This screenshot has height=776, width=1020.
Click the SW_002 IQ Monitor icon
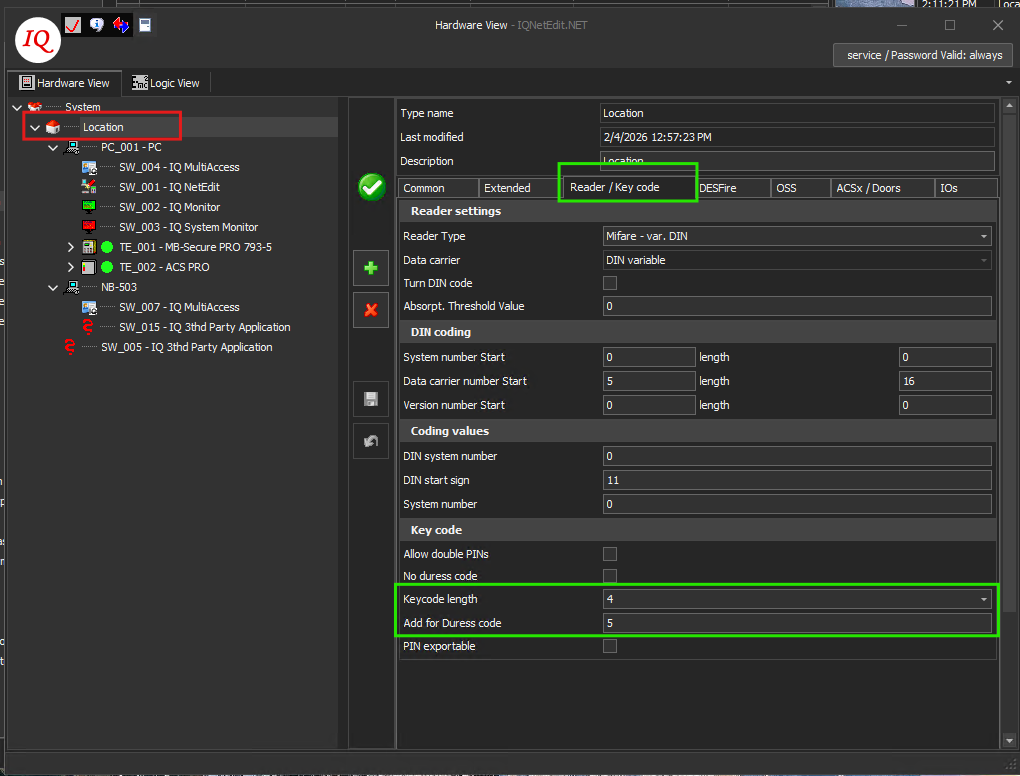pyautogui.click(x=89, y=207)
